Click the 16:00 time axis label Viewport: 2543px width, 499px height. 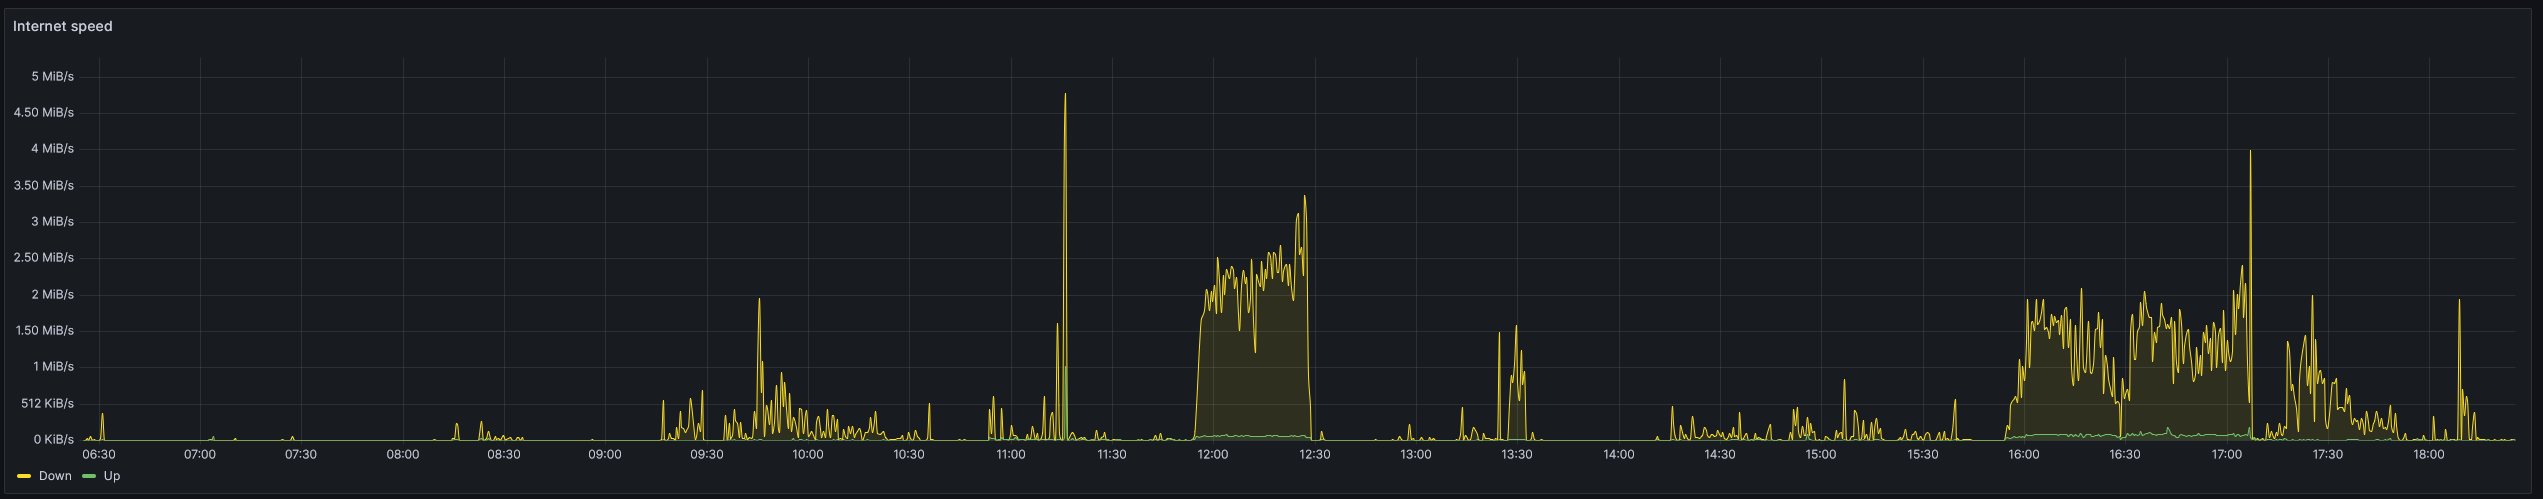(2023, 454)
